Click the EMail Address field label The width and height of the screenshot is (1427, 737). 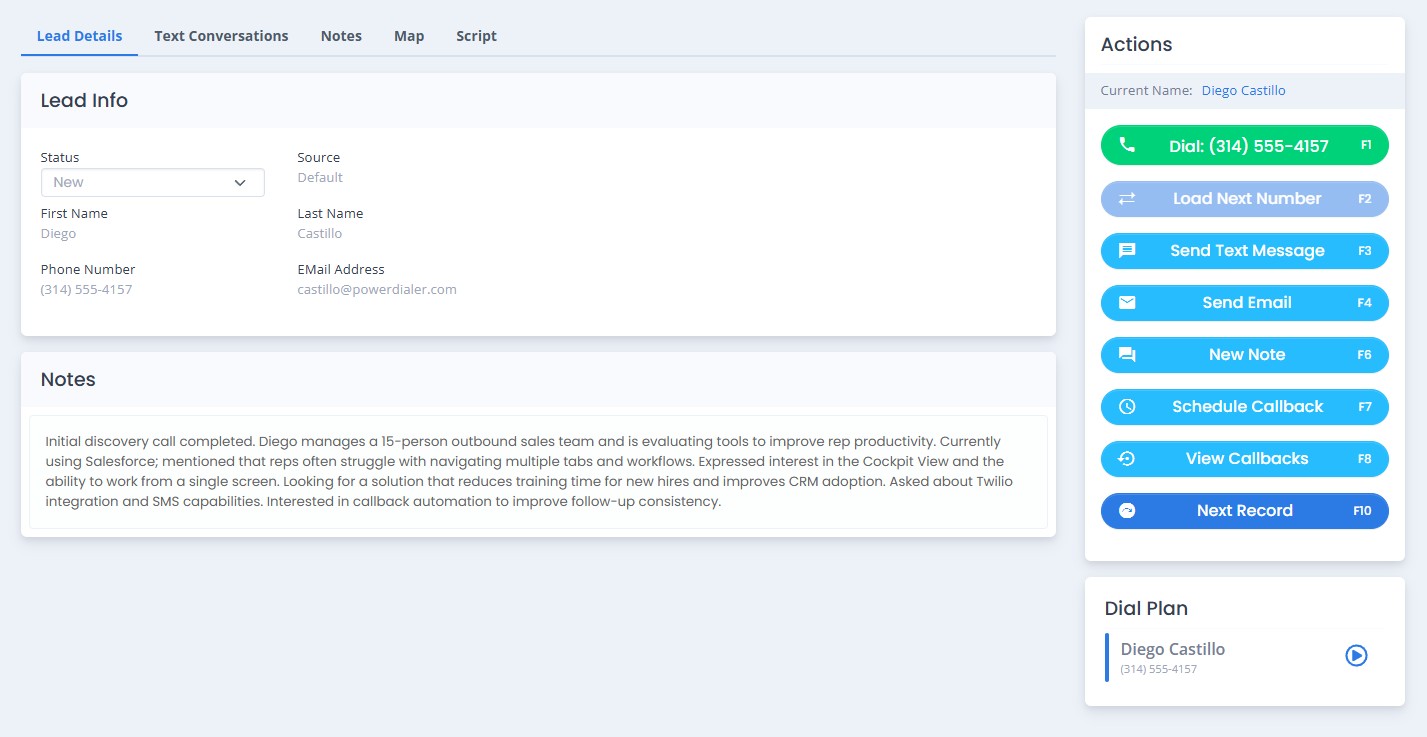341,269
